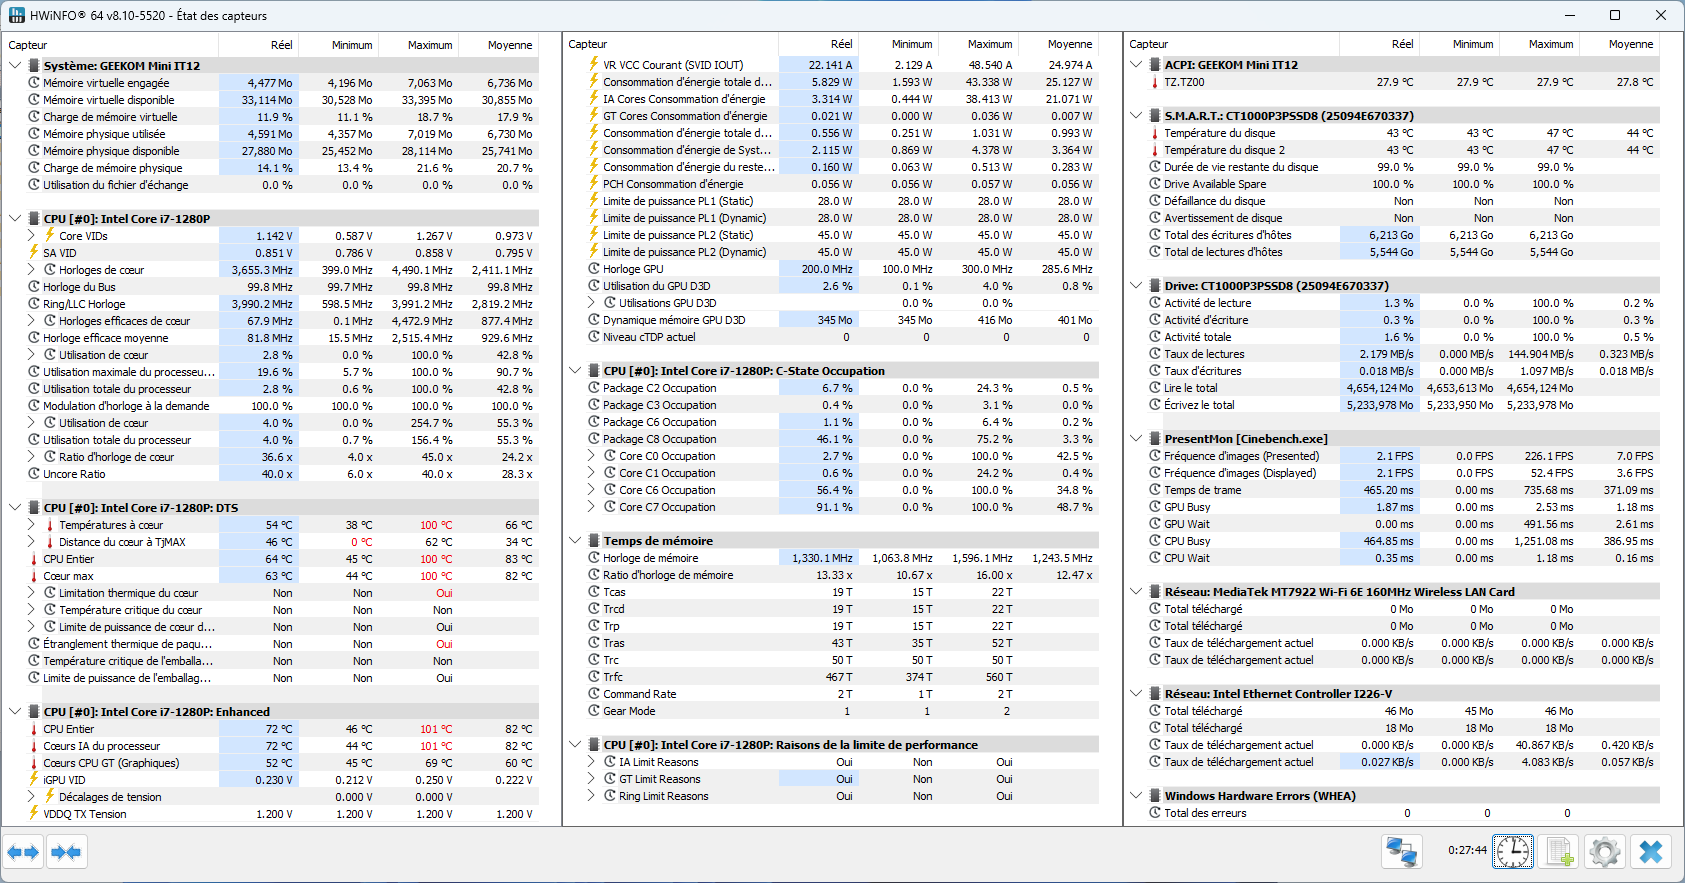The height and width of the screenshot is (883, 1685).
Task: Open the remote network monitoring icon
Action: [1402, 852]
